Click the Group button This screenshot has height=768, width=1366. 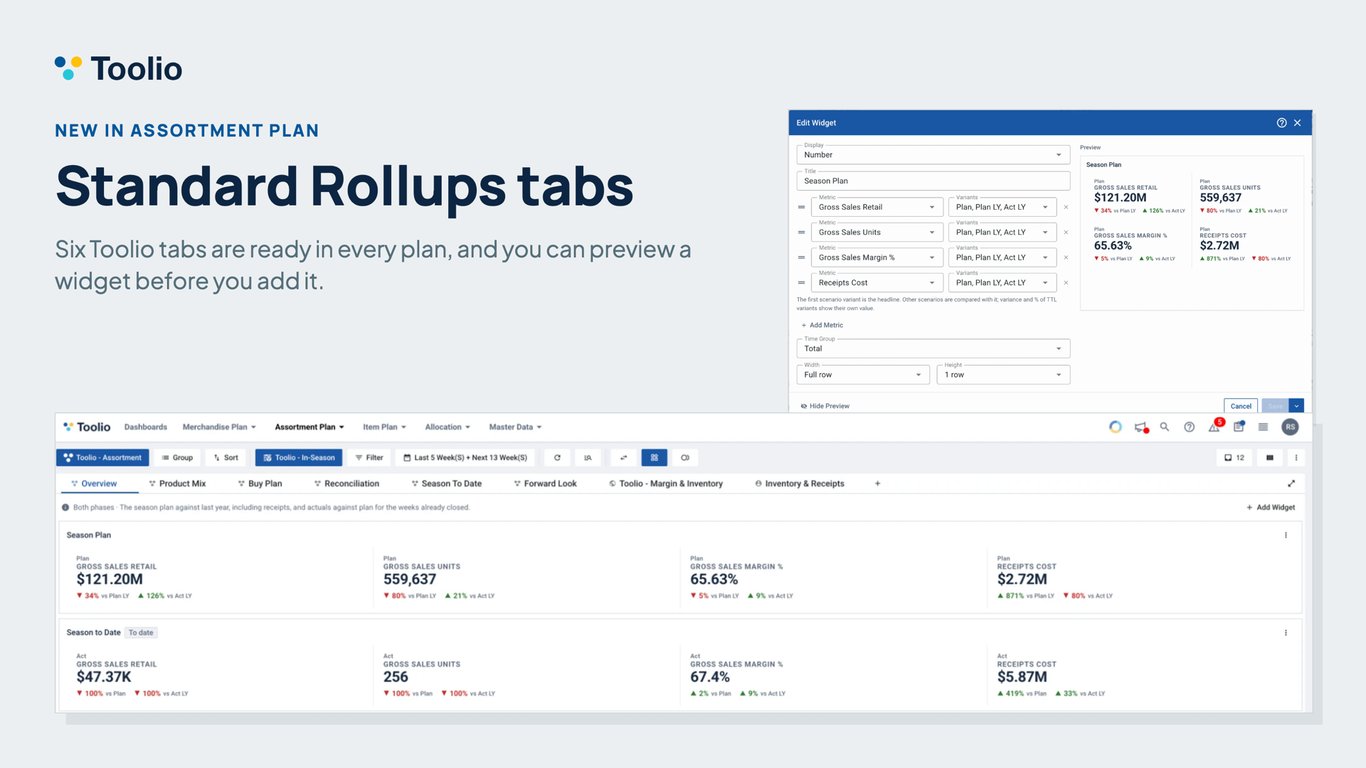pyautogui.click(x=177, y=457)
